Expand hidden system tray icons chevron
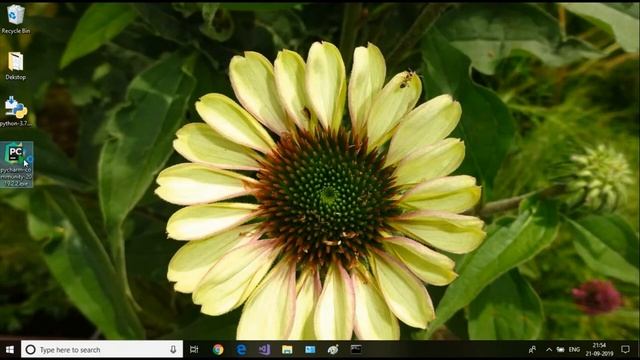640x360 pixels. 549,349
